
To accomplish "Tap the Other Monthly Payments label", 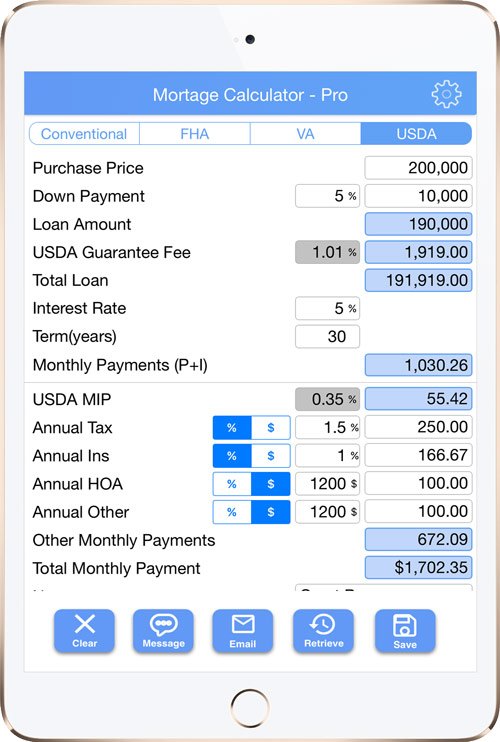I will 124,540.
